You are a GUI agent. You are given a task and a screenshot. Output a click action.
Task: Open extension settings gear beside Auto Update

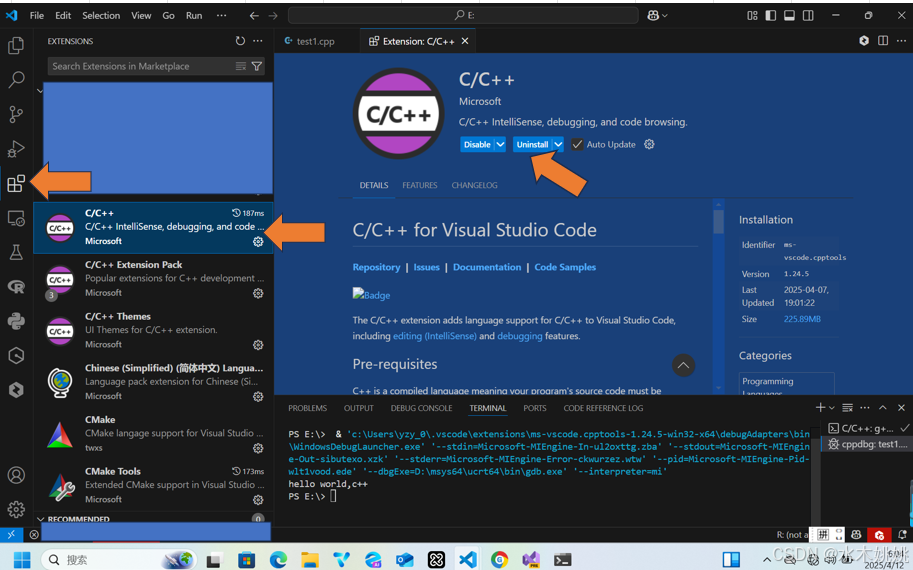(x=649, y=144)
